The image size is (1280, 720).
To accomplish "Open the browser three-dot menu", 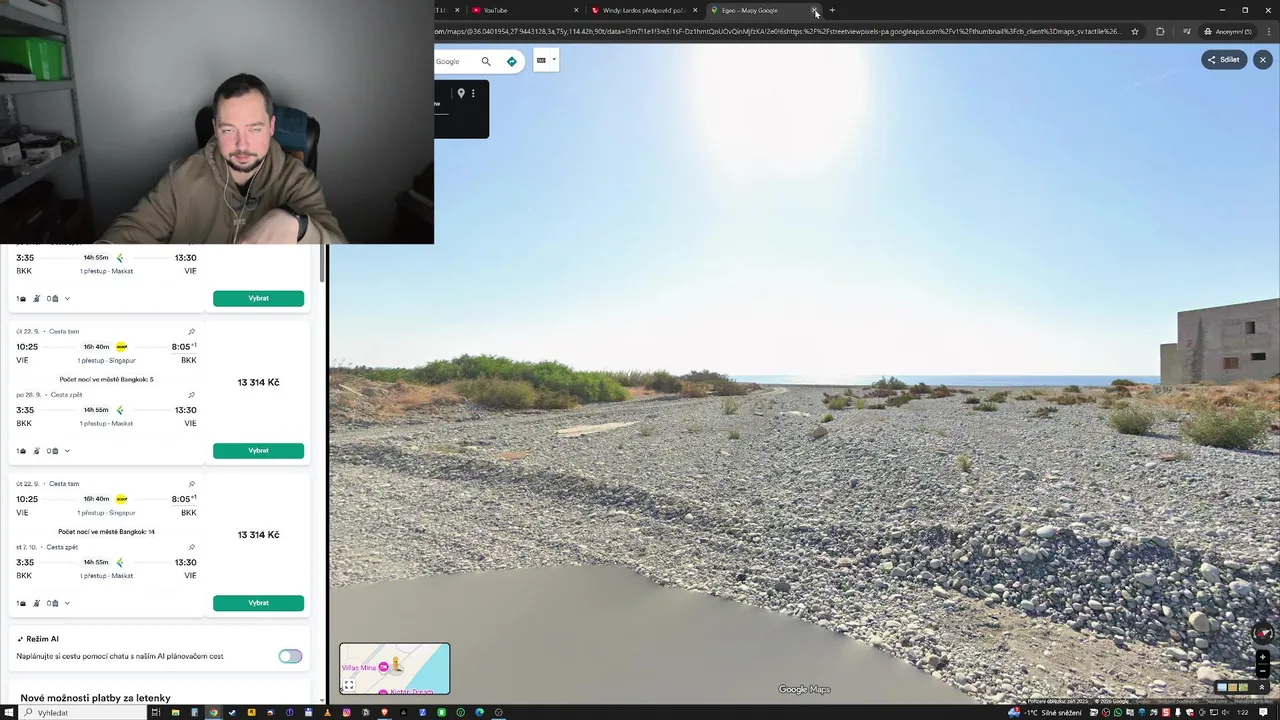I will coord(1268,31).
